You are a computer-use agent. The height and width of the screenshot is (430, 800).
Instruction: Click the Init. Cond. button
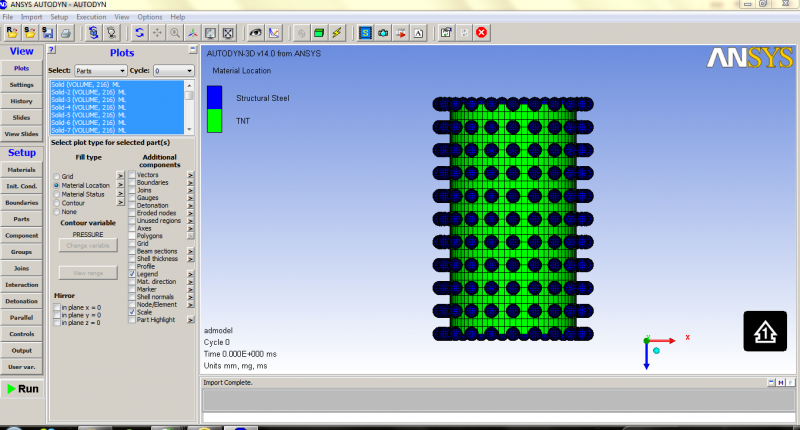(x=21, y=186)
